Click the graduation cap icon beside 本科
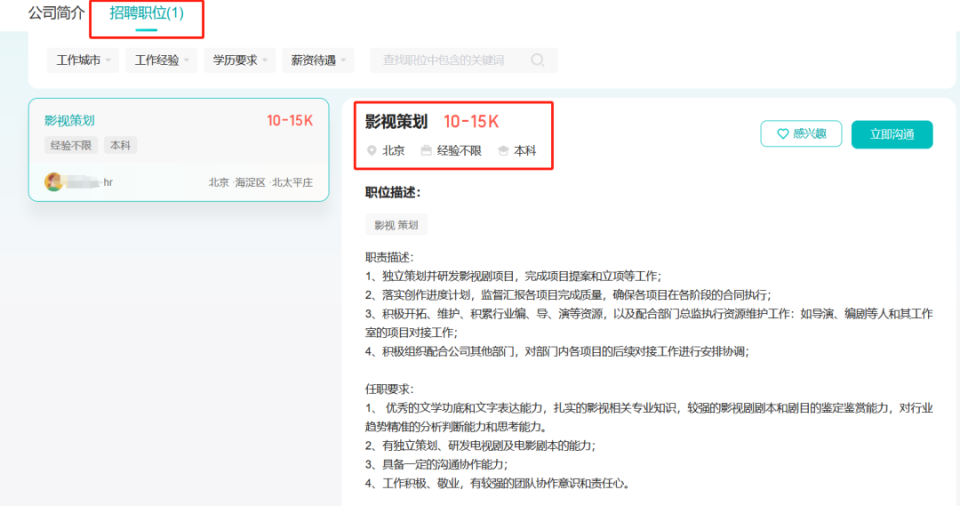960x506 pixels. pos(503,151)
